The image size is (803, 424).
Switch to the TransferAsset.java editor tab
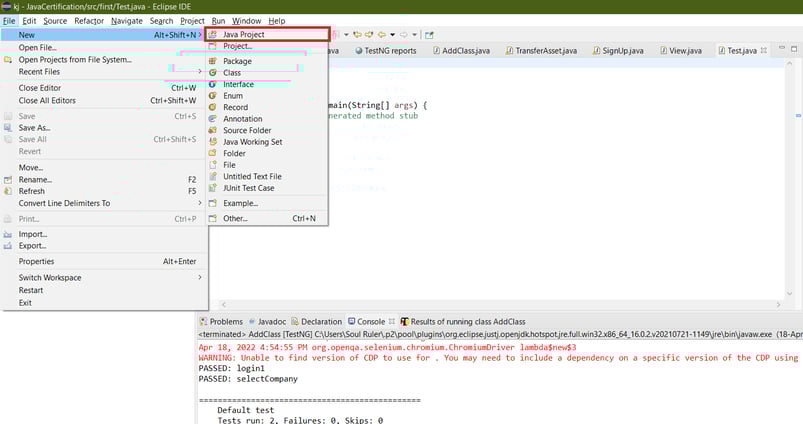[x=541, y=51]
